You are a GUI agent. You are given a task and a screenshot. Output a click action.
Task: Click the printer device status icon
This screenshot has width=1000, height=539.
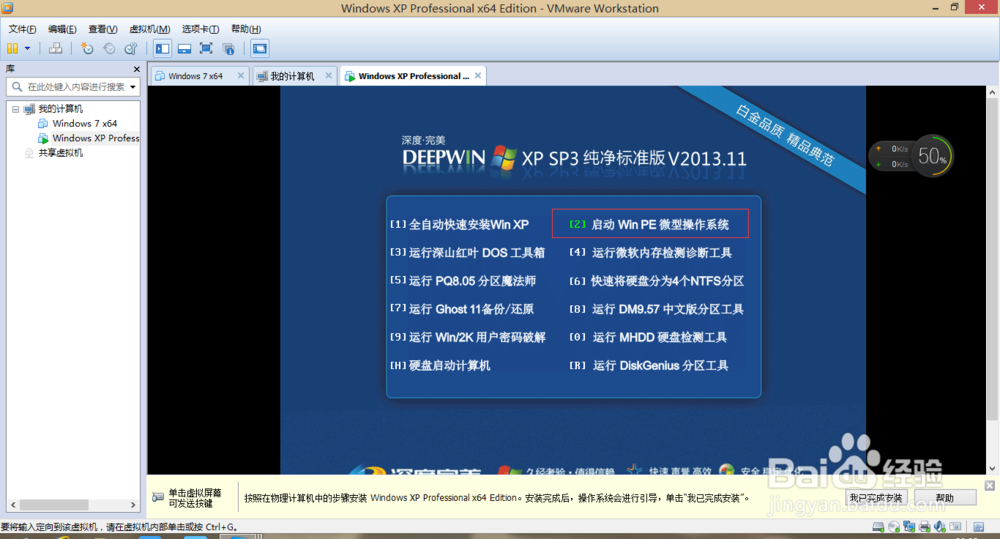(x=924, y=527)
